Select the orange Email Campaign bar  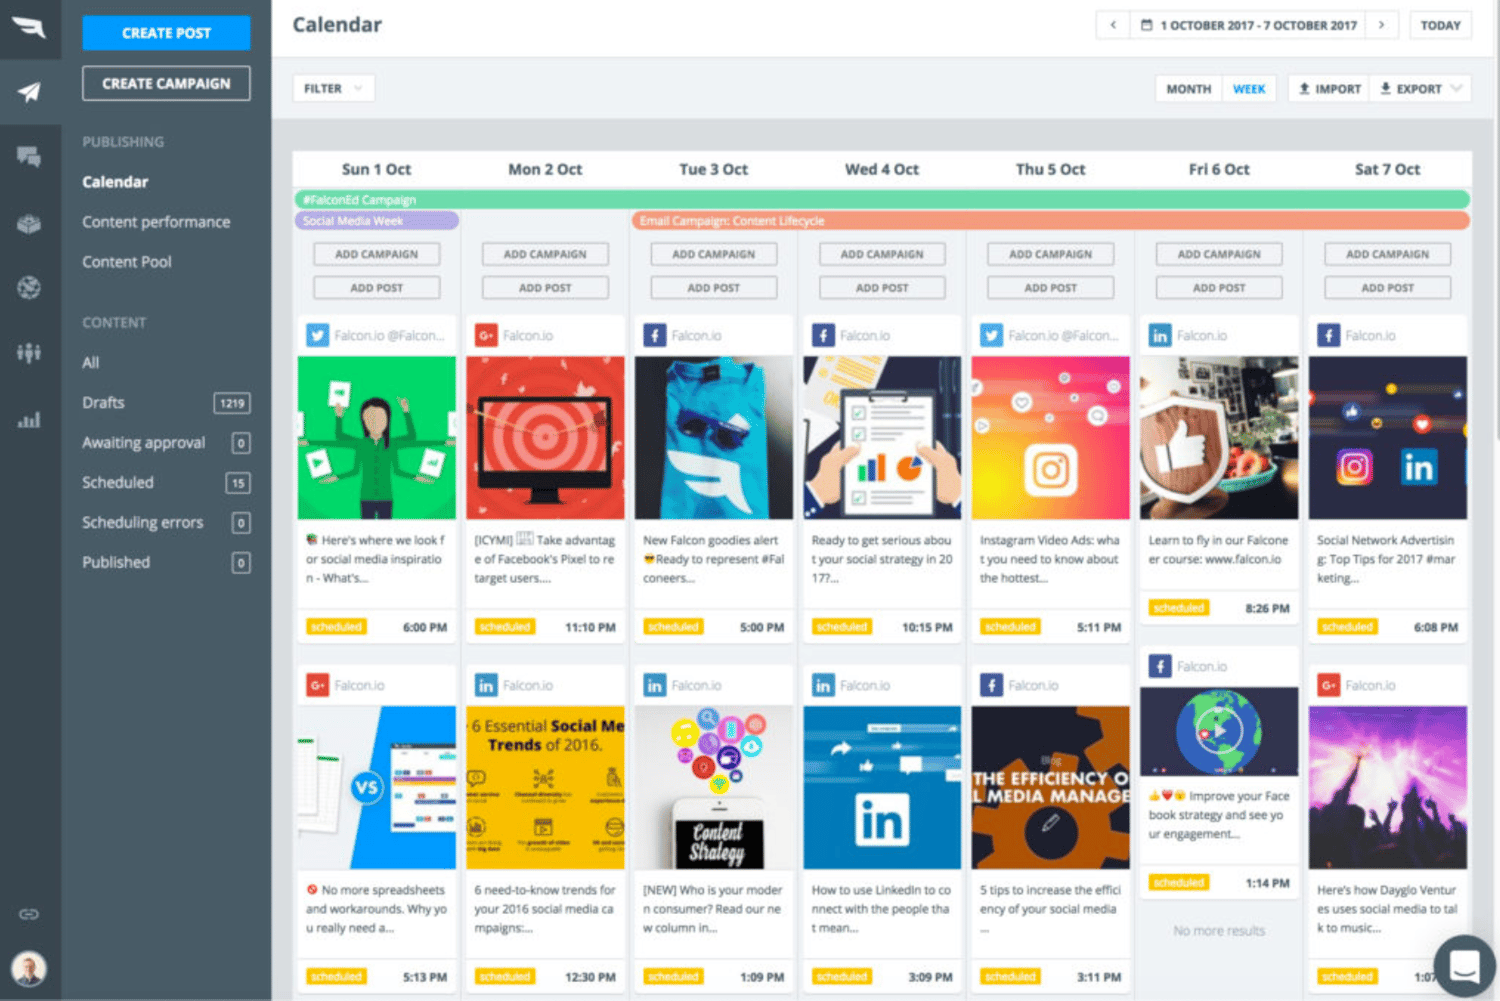tap(1051, 221)
